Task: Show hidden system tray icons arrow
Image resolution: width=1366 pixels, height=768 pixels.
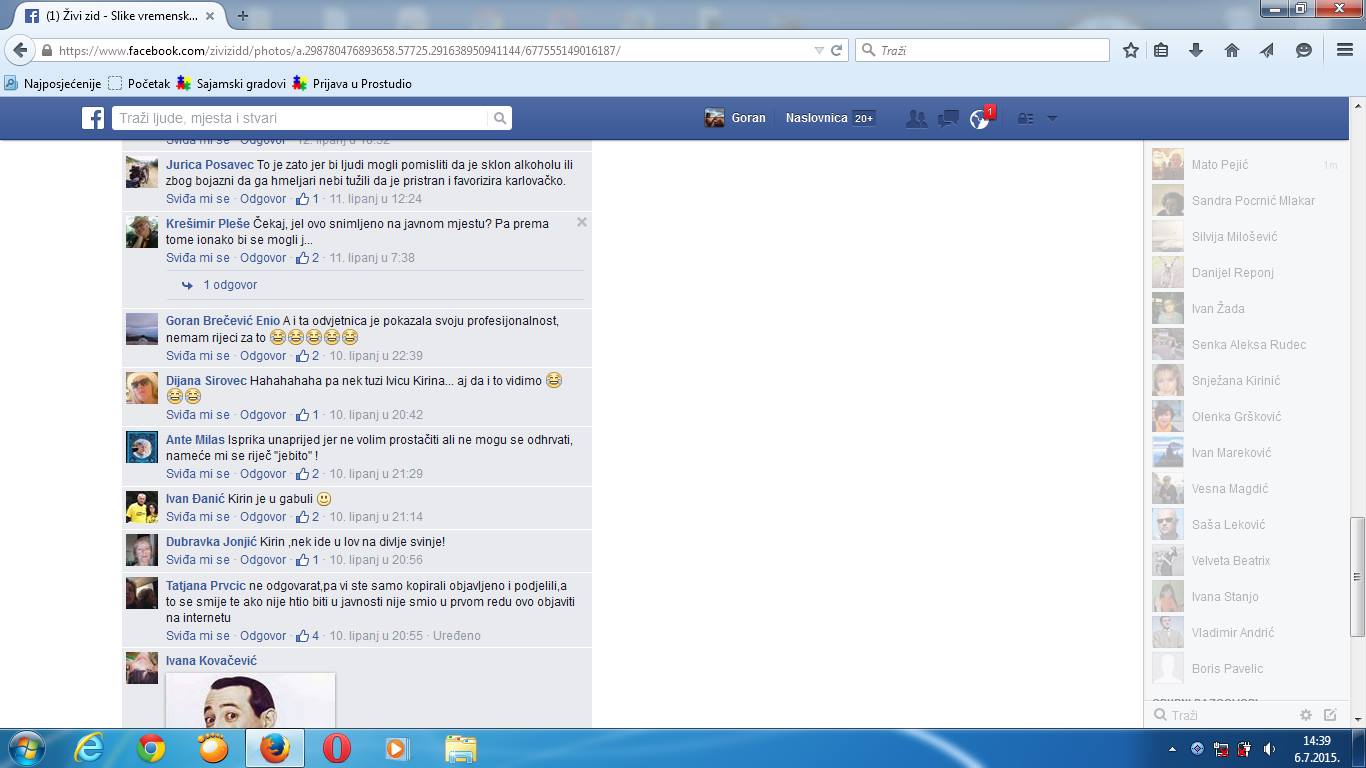Action: 1173,748
